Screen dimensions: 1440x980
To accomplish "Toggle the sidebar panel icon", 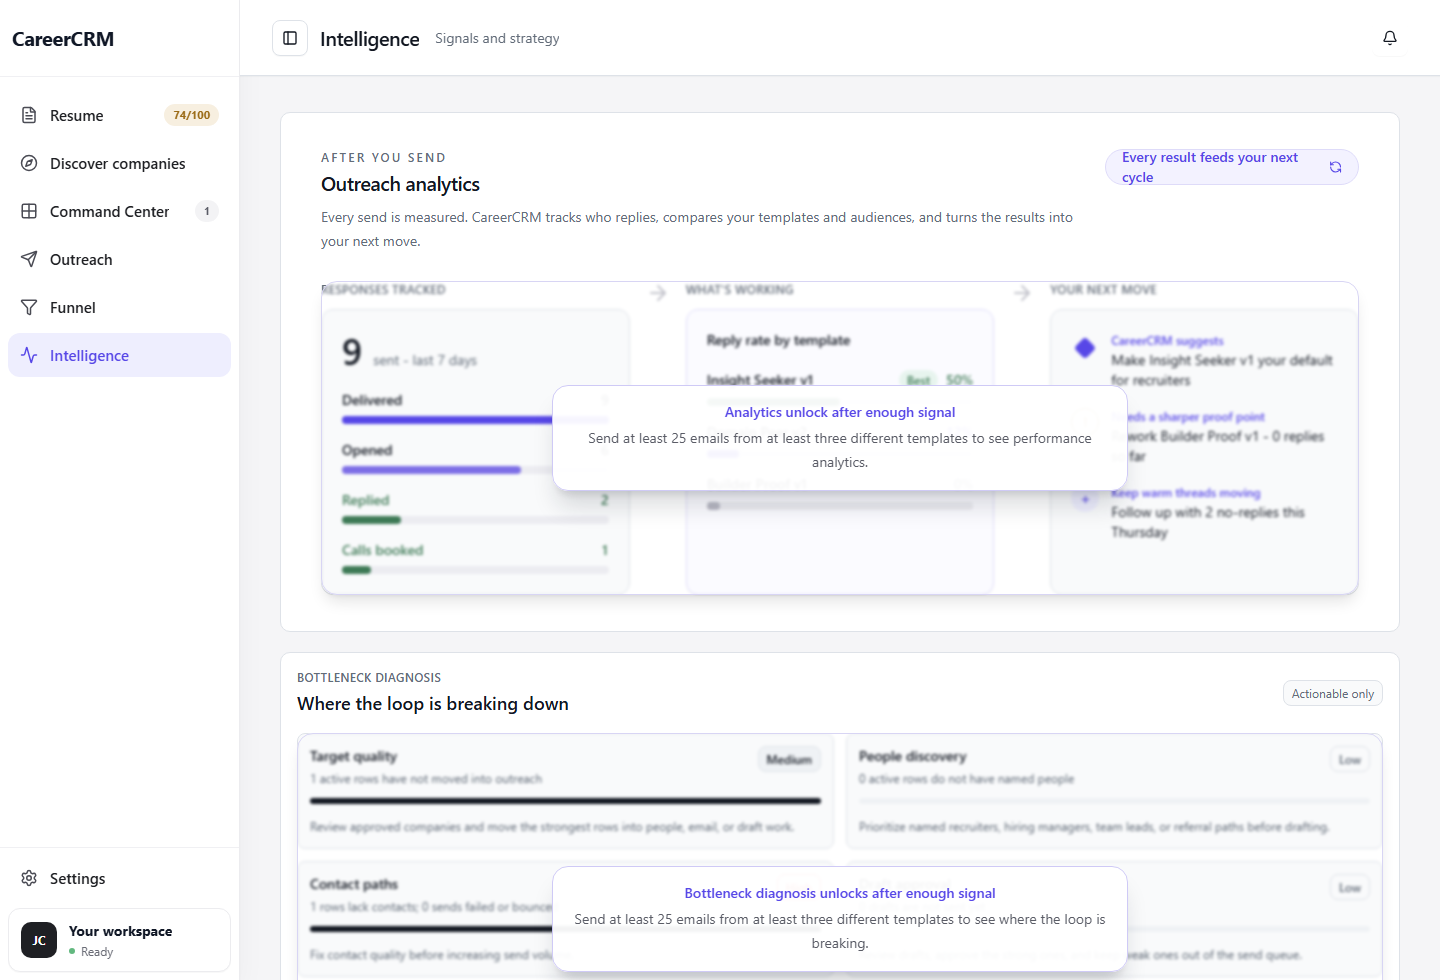I will pyautogui.click(x=290, y=38).
